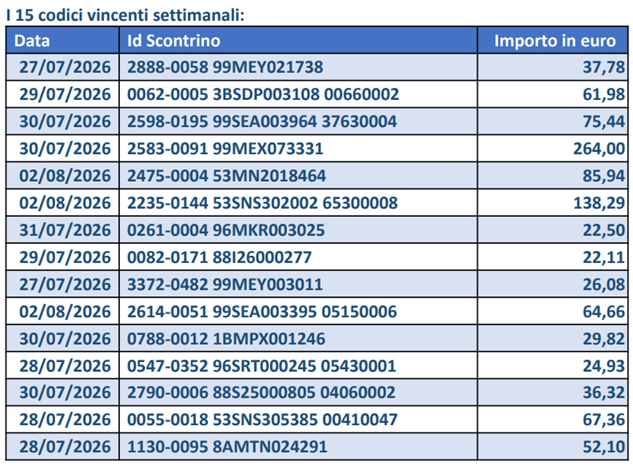Screen dimensions: 633x468
Task: Click receipt ID 3372-0482 99MEY003011
Action: (x=225, y=284)
